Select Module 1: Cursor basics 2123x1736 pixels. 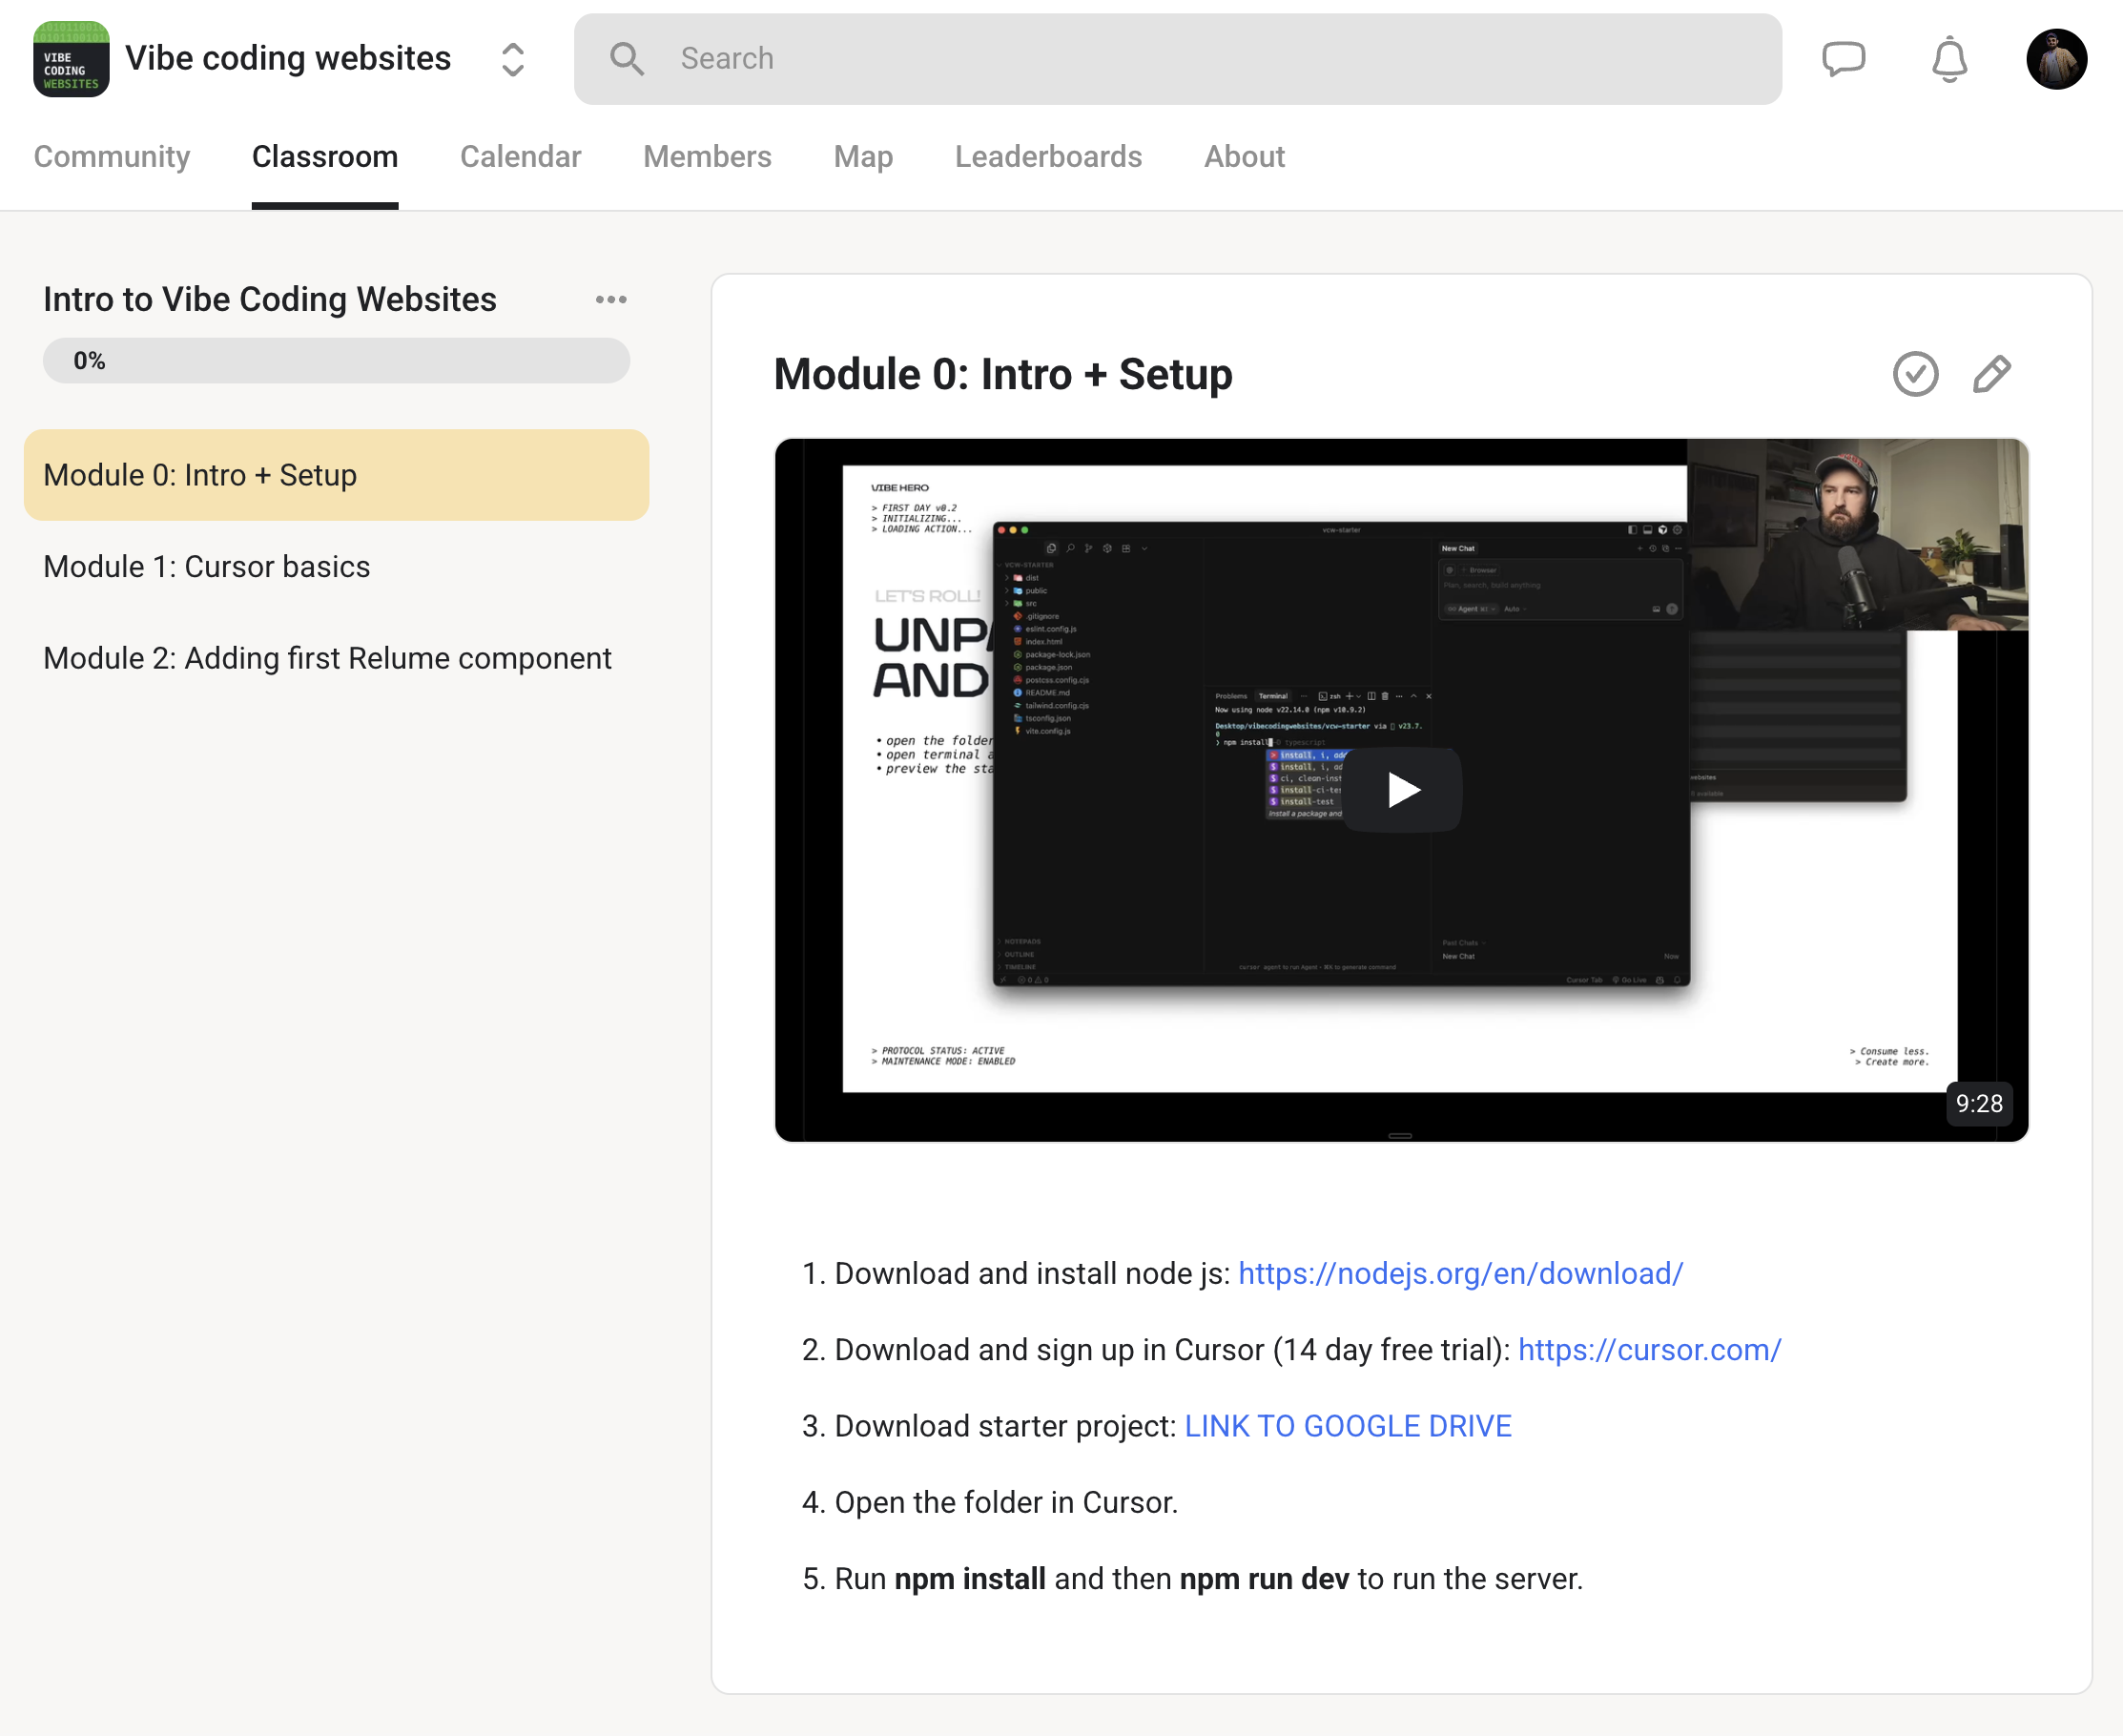pyautogui.click(x=207, y=567)
